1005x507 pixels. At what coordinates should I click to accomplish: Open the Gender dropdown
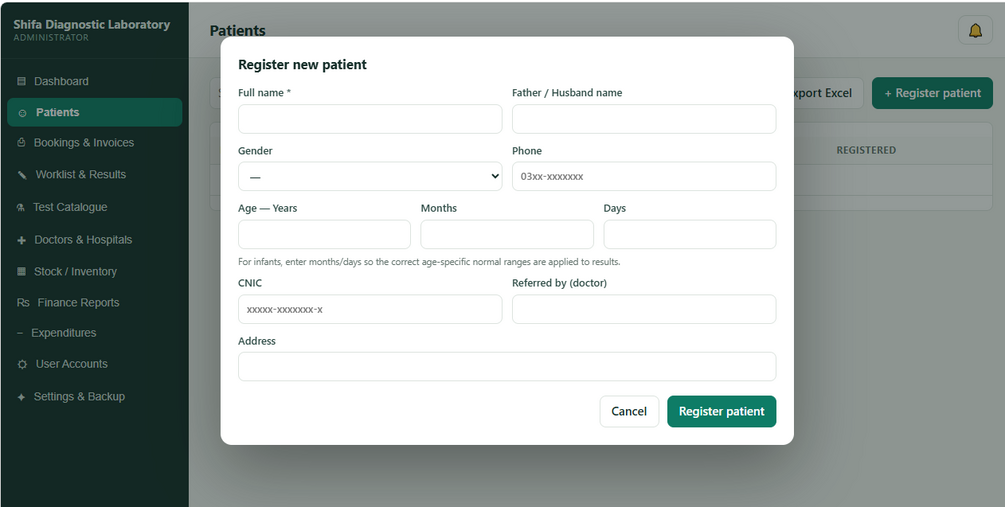tap(370, 176)
